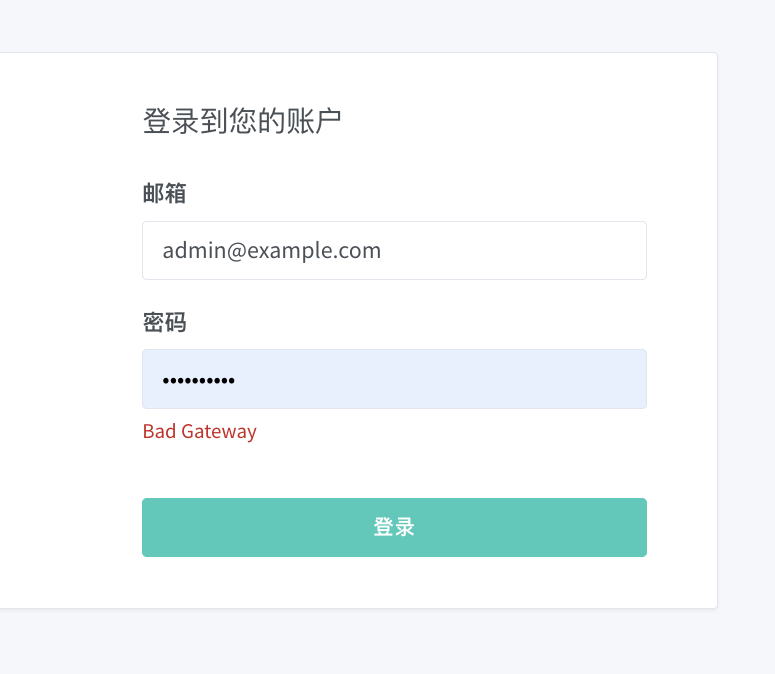Click the masked password dots
The width and height of the screenshot is (775, 674).
tap(198, 380)
